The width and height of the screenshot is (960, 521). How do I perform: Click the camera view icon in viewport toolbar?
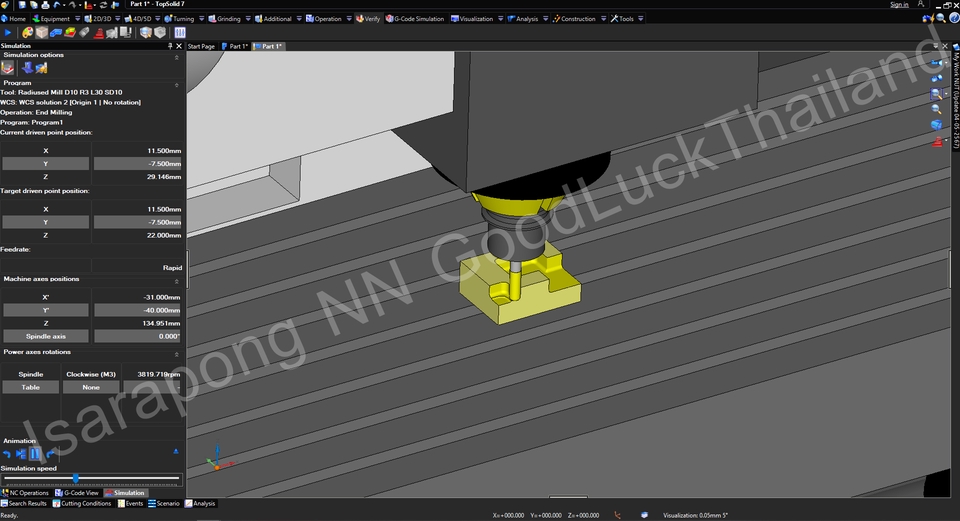point(936,63)
